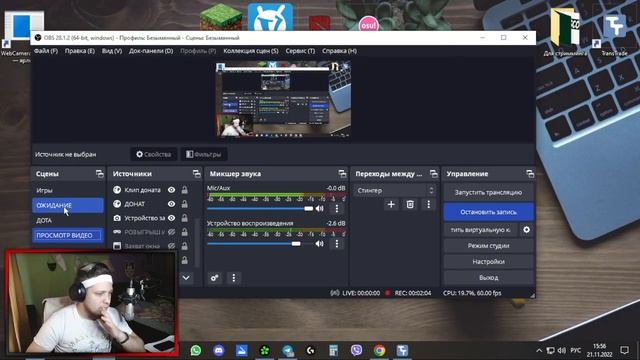Open the Справка (H) menu
The height and width of the screenshot is (360, 640).
click(x=339, y=51)
